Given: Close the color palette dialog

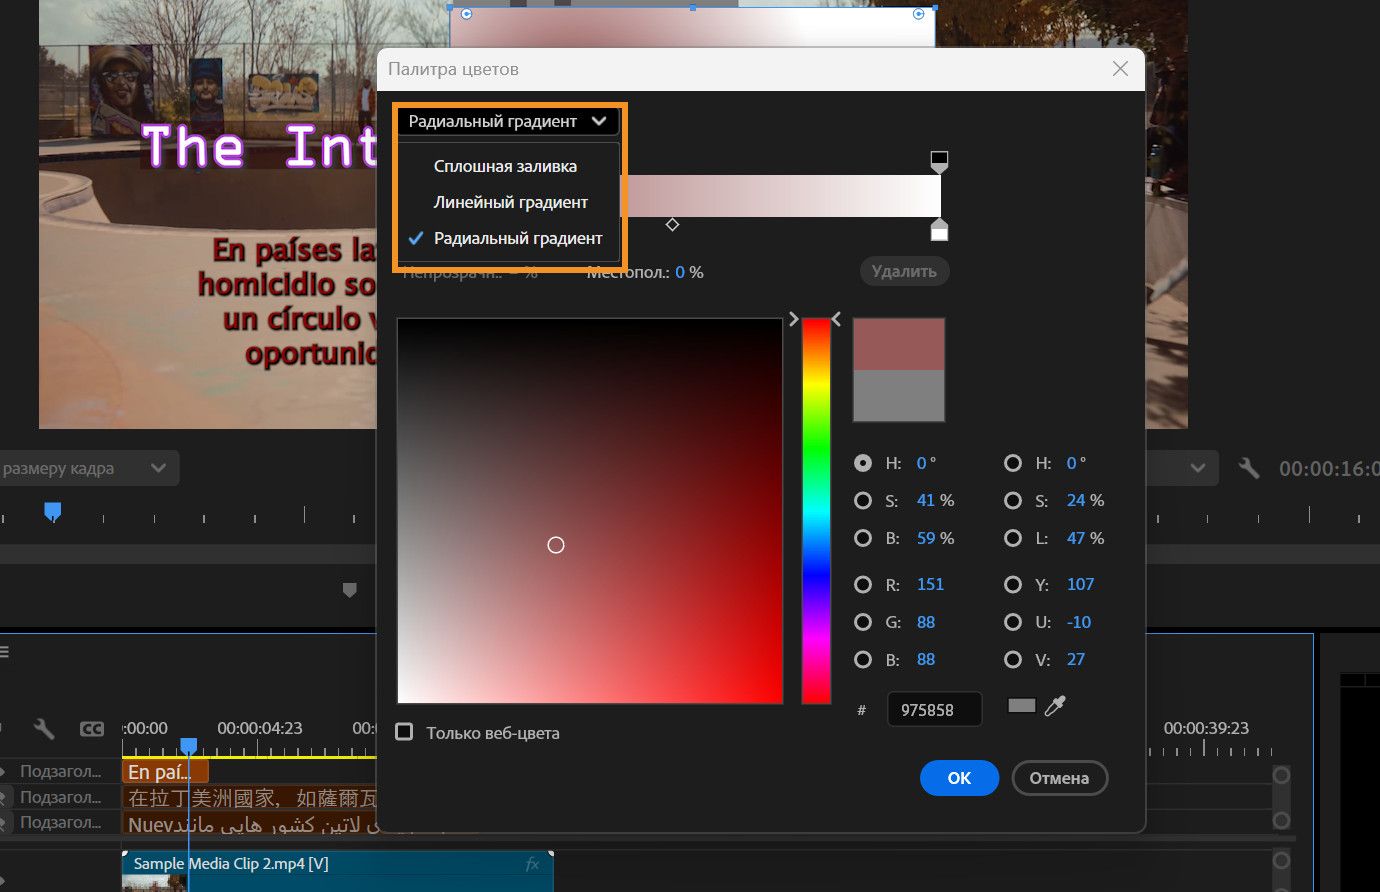Looking at the screenshot, I should click(1120, 69).
